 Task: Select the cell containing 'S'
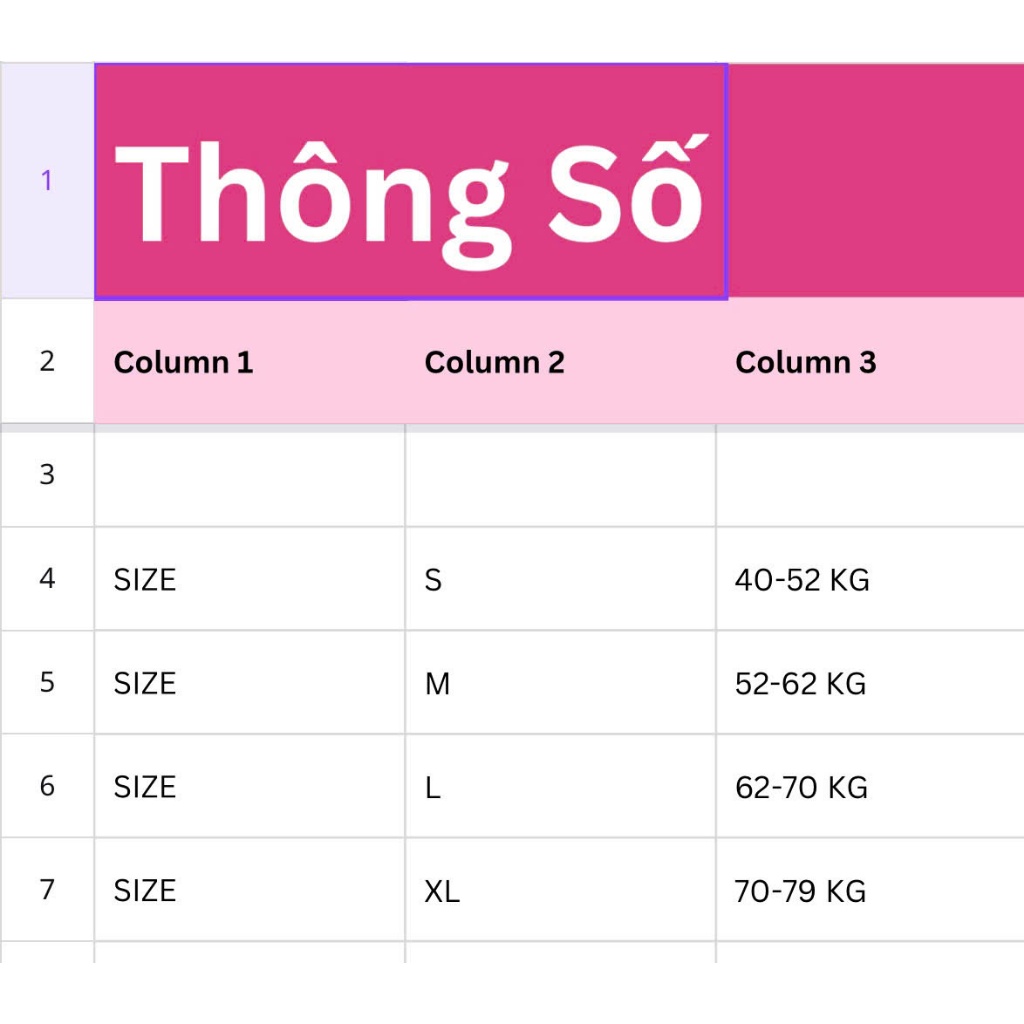tap(560, 579)
